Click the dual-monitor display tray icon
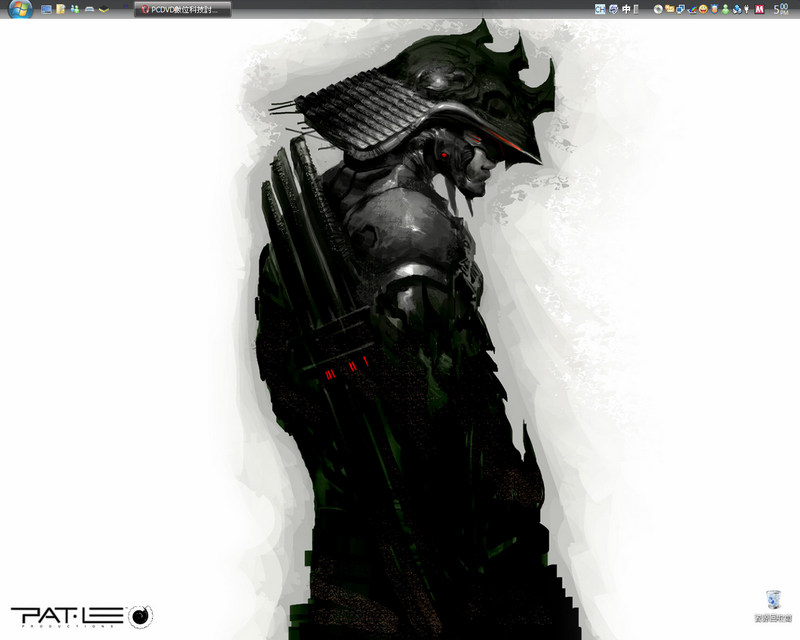Screen dimensions: 800x640 [681, 9]
